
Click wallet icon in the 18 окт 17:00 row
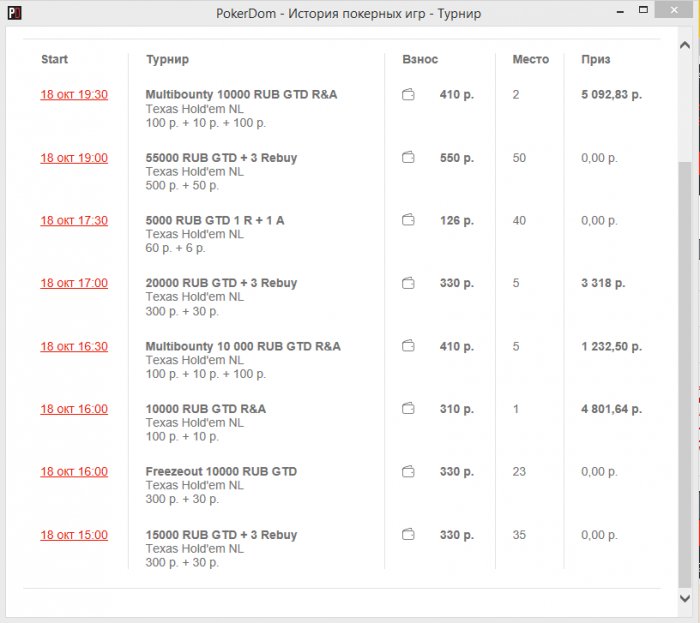tap(408, 283)
